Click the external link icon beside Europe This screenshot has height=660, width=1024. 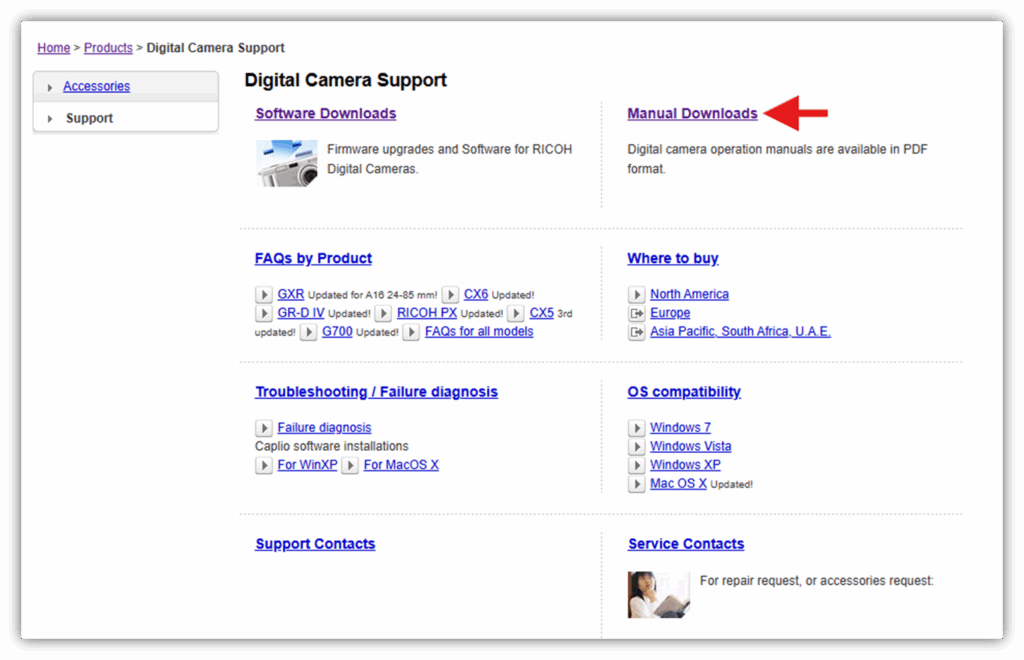[637, 313]
